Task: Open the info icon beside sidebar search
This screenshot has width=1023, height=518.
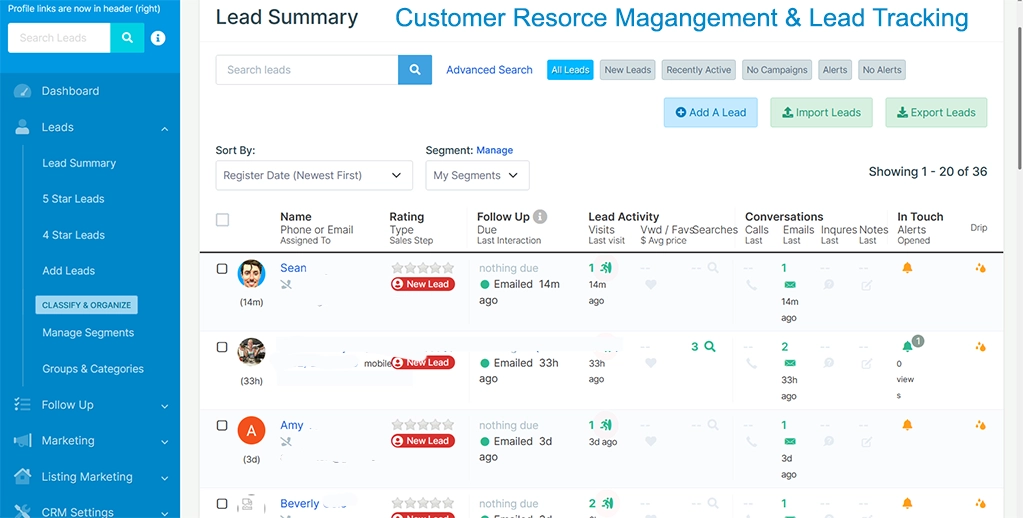Action: click(158, 38)
